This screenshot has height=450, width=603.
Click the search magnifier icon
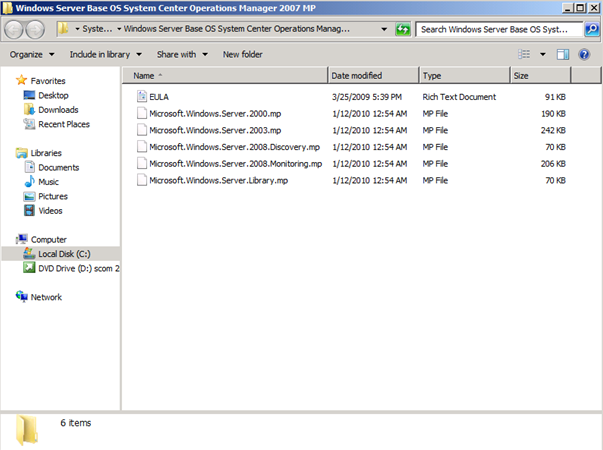(591, 30)
